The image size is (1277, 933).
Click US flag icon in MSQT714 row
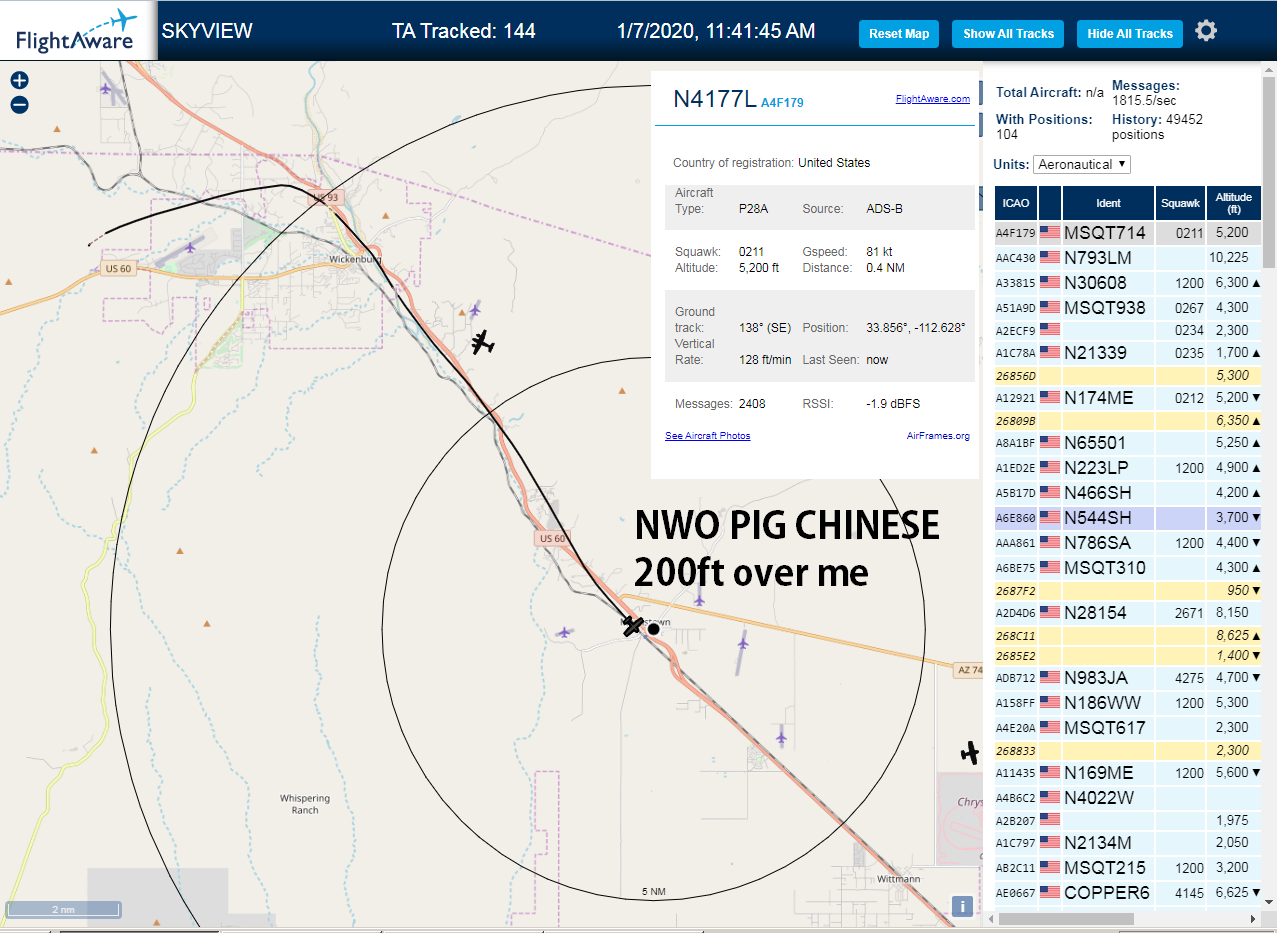1050,232
